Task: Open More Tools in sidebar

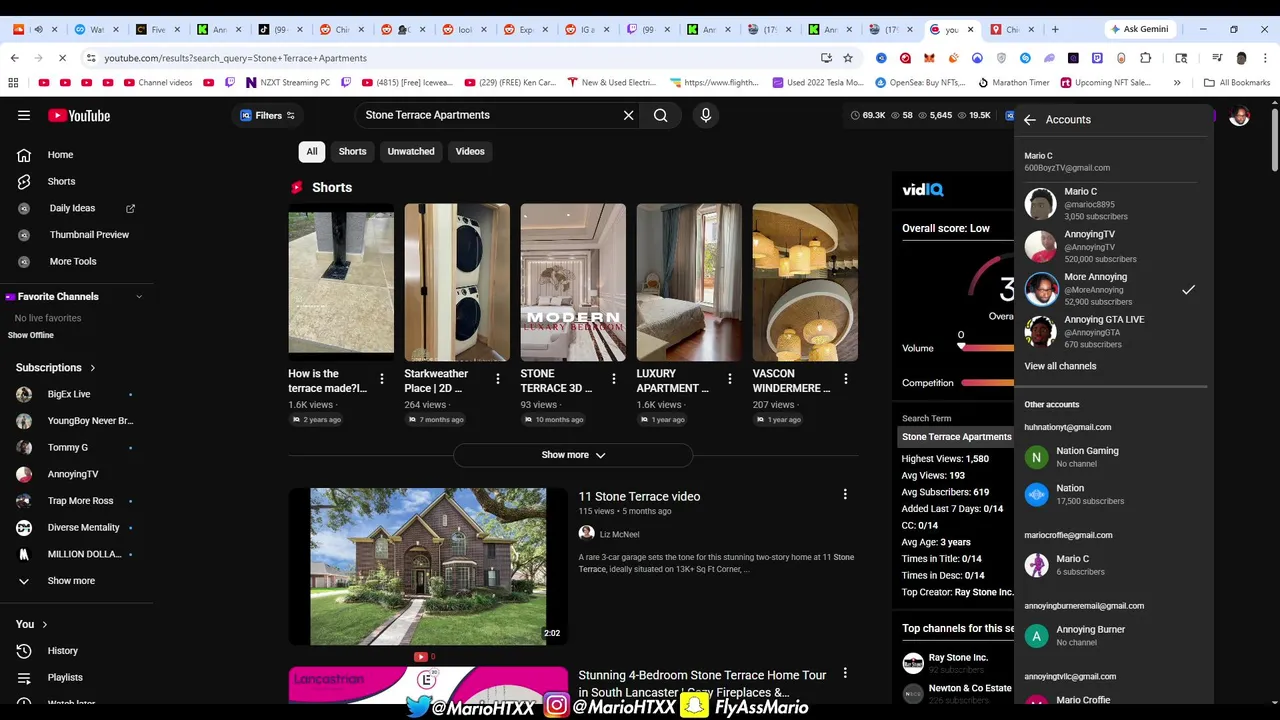Action: click(x=73, y=261)
